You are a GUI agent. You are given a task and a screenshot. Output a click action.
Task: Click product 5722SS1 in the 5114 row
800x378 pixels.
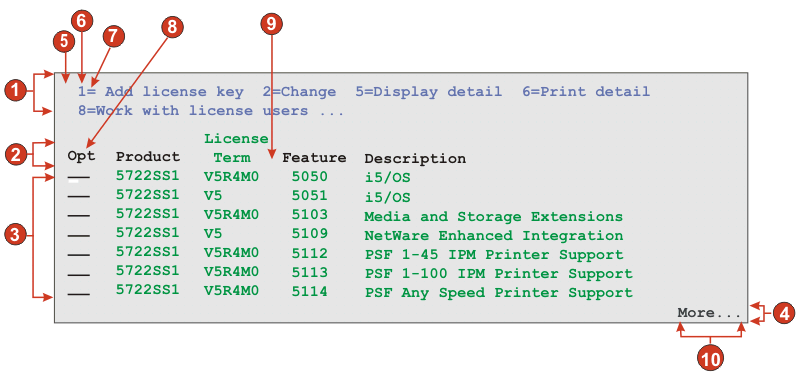point(148,290)
